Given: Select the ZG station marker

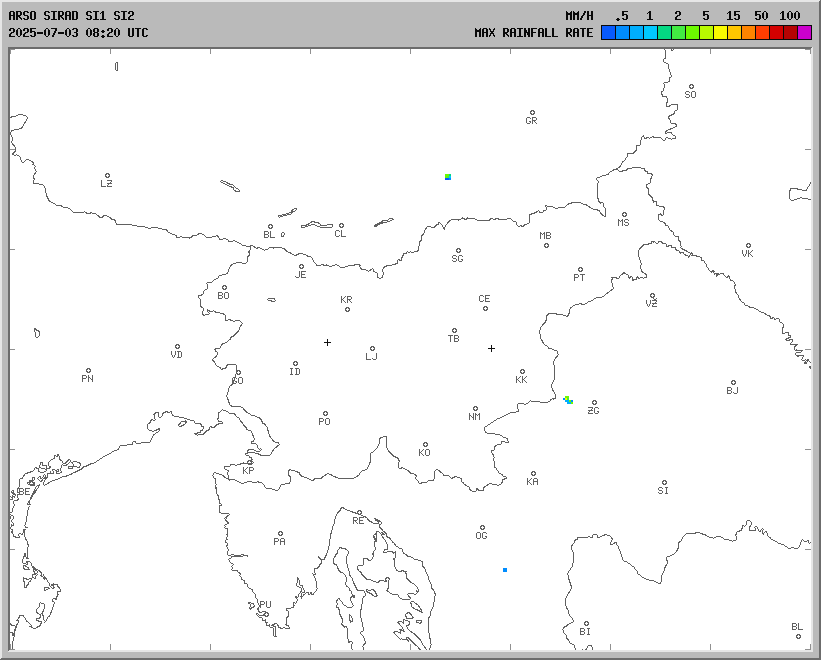Looking at the screenshot, I should point(594,404).
